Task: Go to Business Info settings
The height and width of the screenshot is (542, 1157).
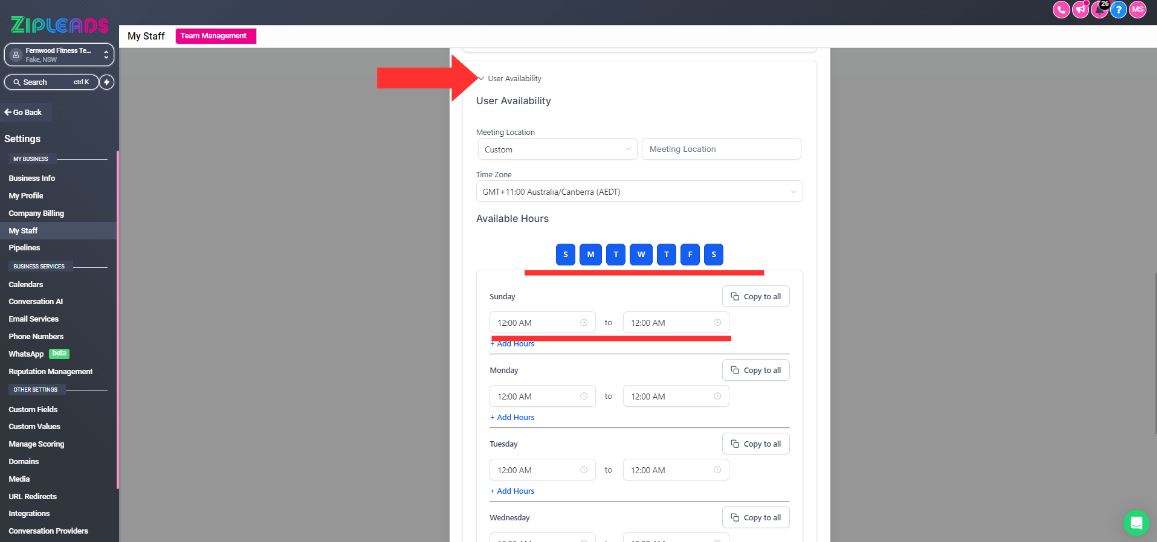Action: point(32,178)
